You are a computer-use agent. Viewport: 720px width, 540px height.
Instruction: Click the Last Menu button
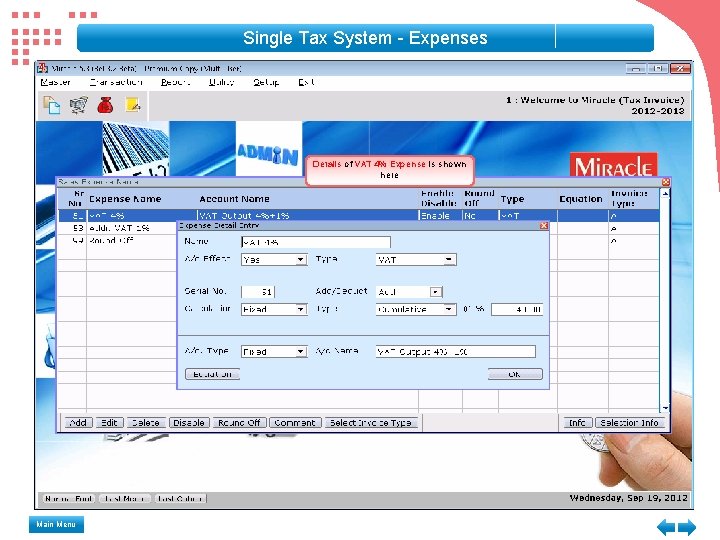124,498
